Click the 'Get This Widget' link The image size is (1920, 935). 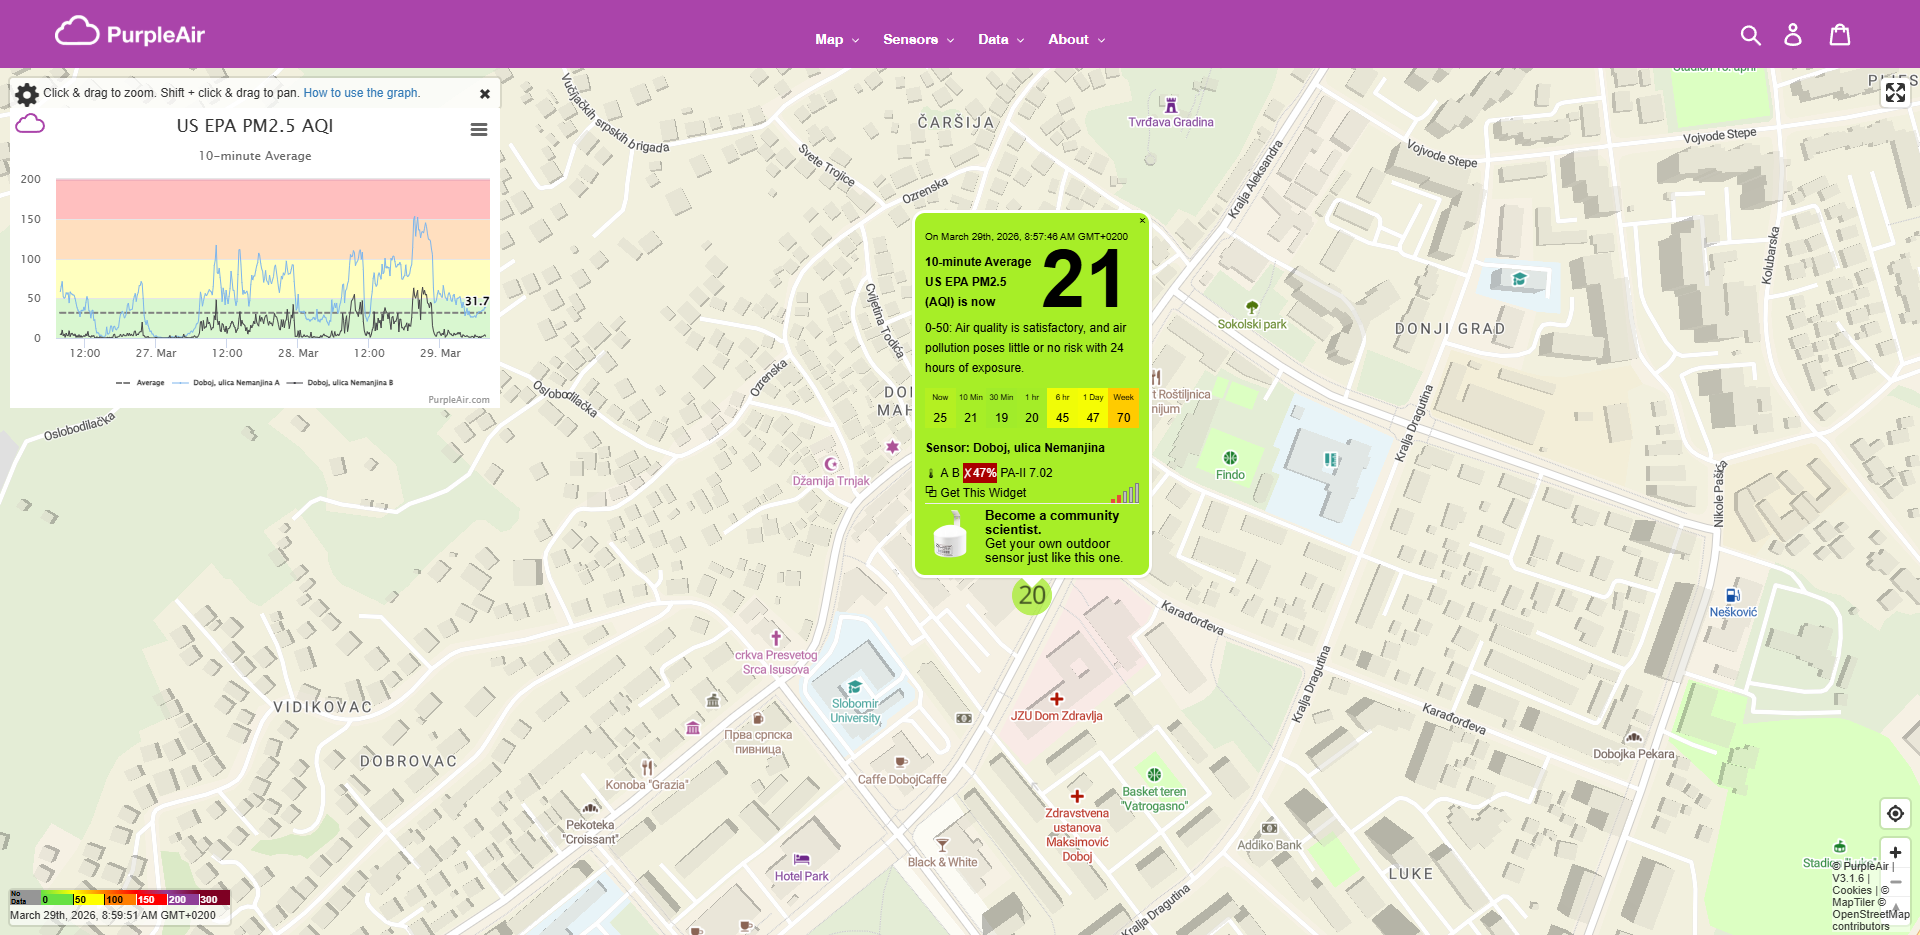pyautogui.click(x=981, y=492)
